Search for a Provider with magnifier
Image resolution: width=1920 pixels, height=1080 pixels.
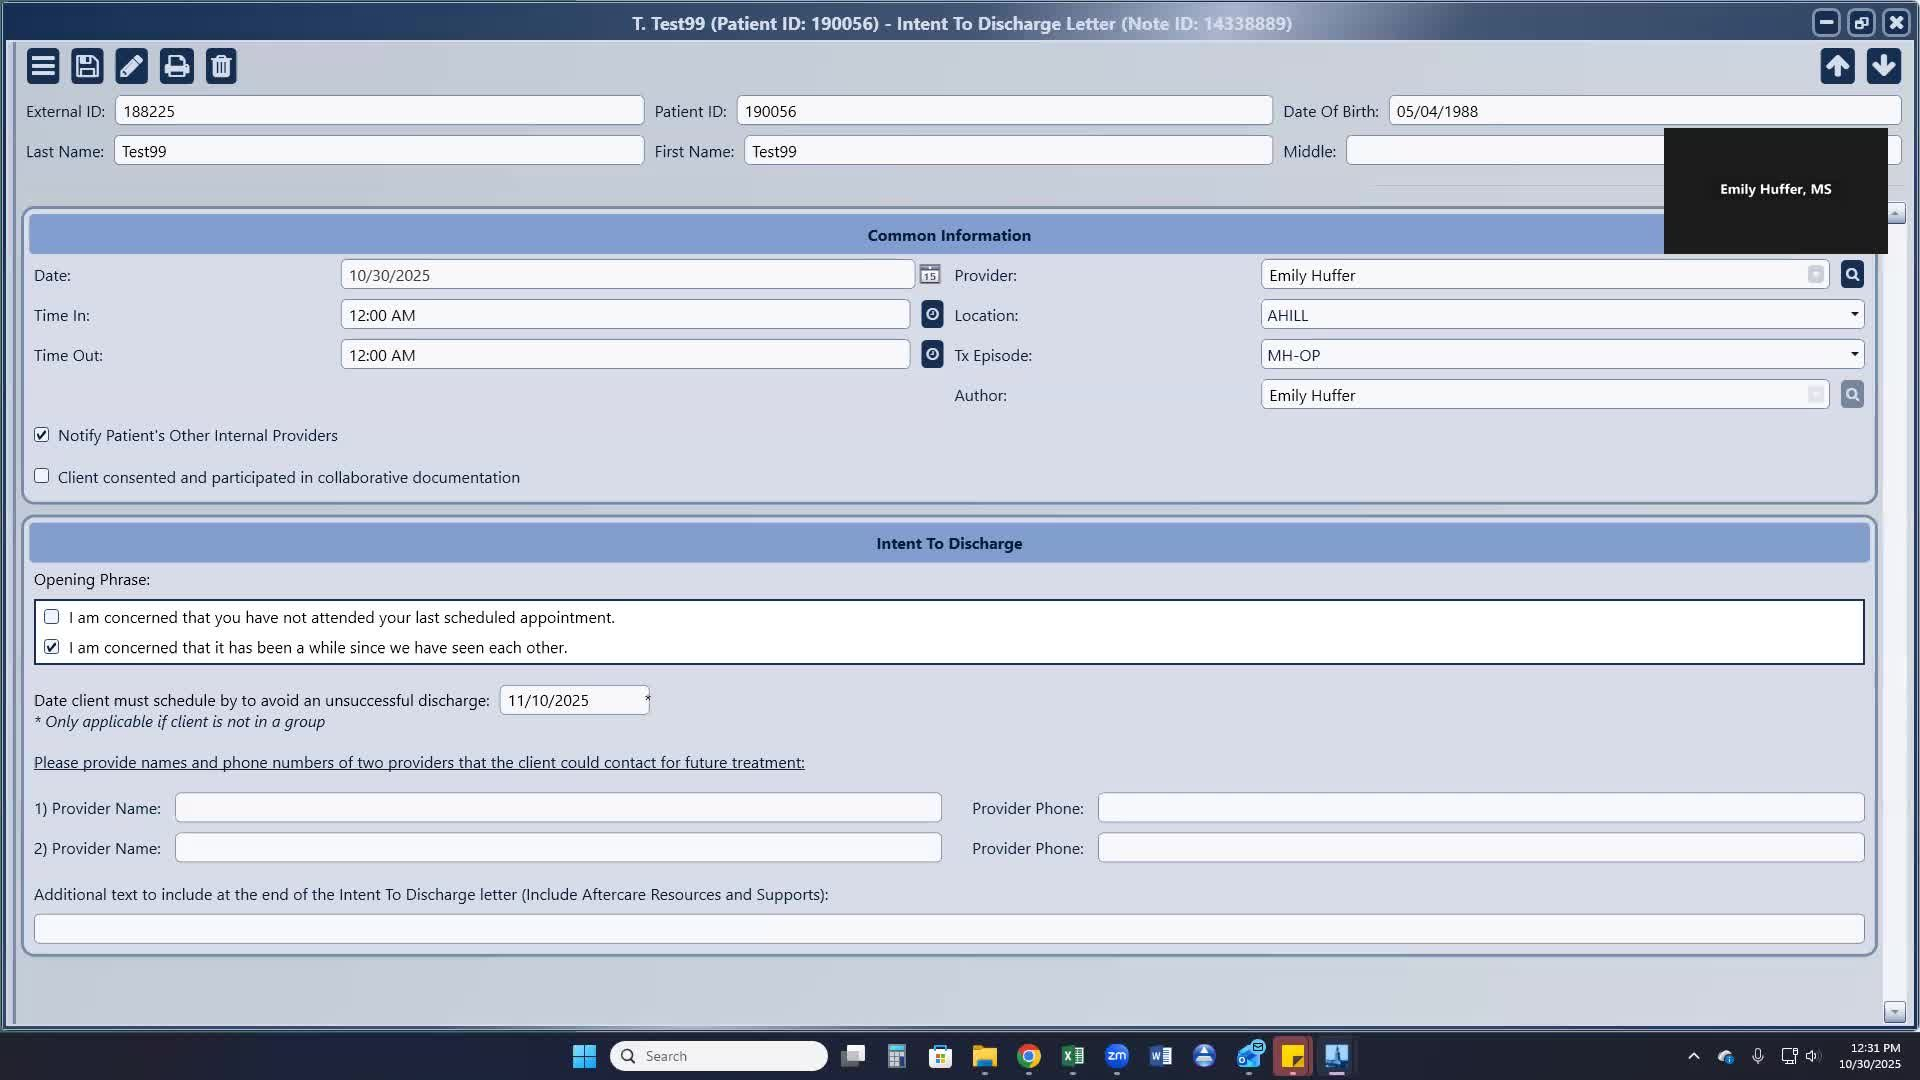pos(1852,275)
